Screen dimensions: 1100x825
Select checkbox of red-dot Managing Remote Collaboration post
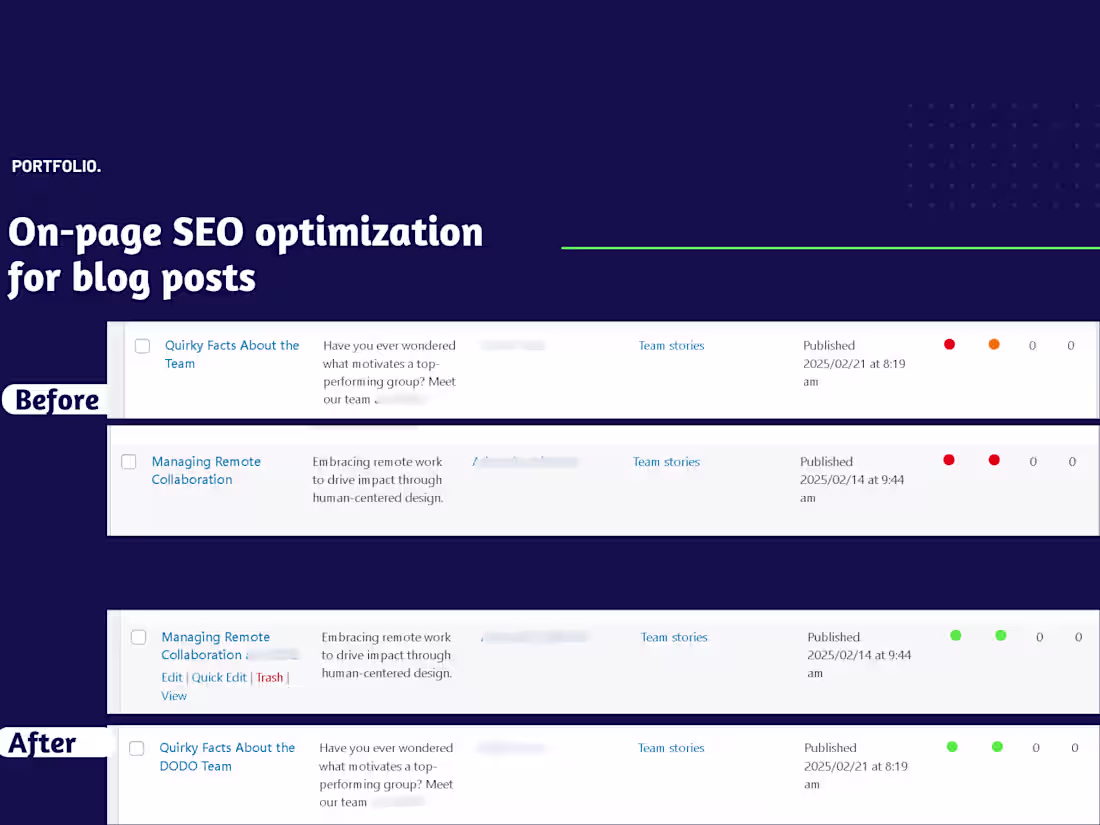(128, 462)
